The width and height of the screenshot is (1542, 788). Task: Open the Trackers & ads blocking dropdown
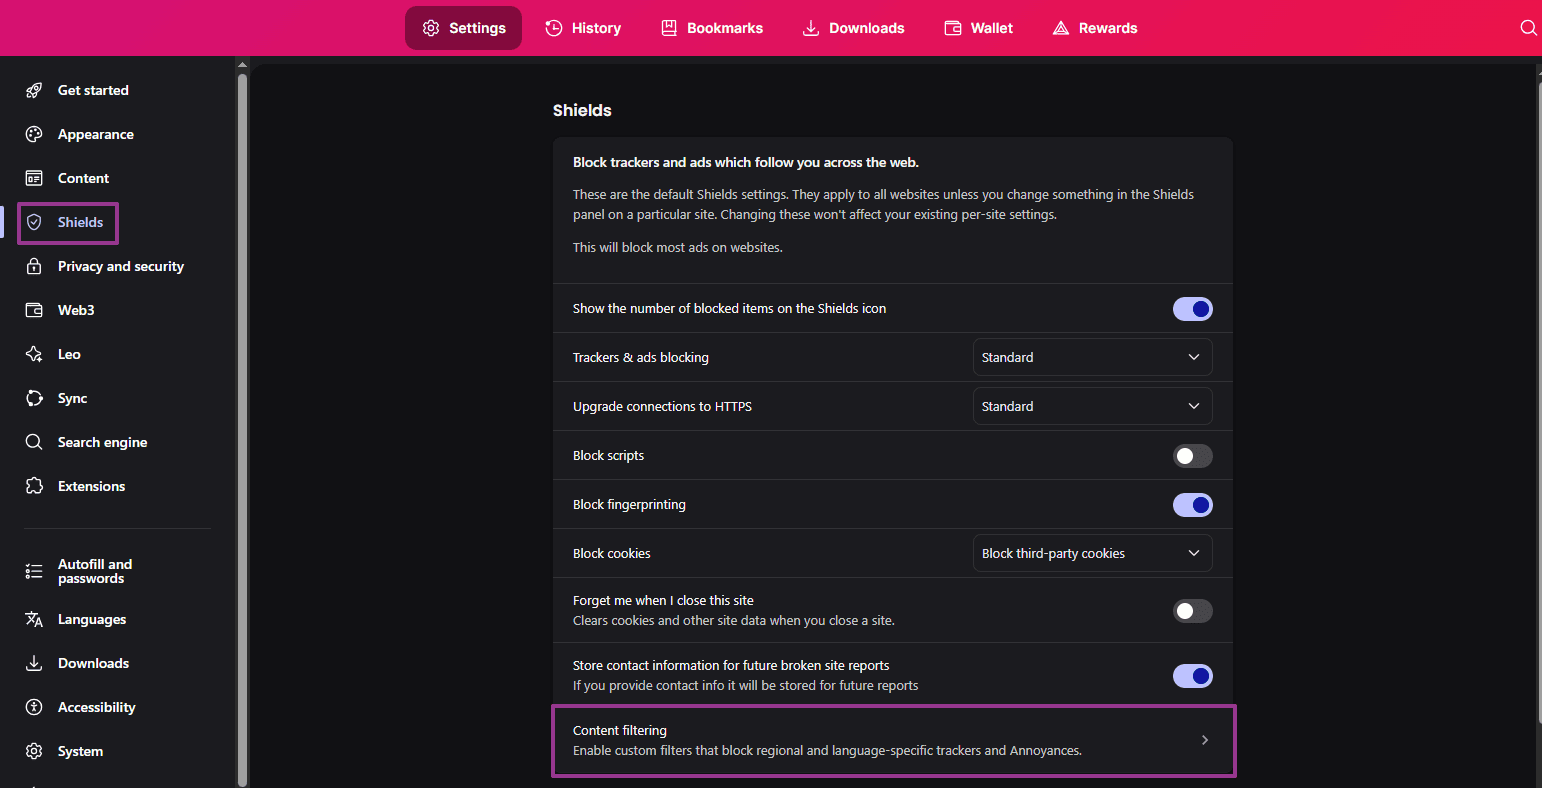(x=1092, y=356)
